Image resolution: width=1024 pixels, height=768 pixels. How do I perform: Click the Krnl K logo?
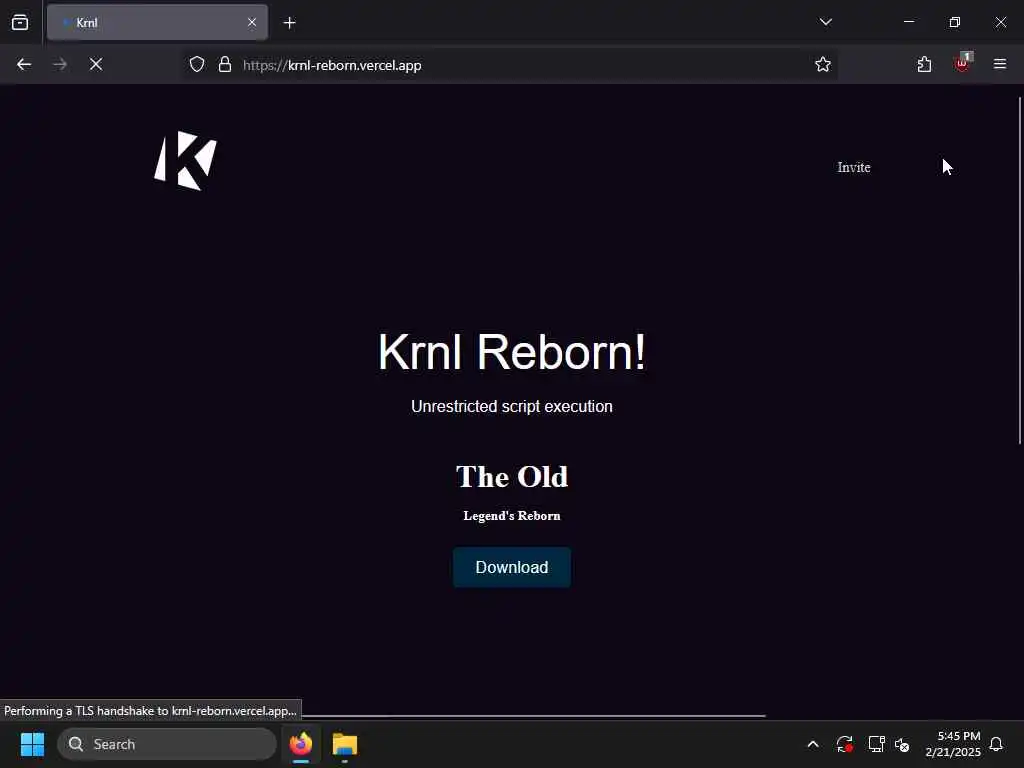[185, 161]
